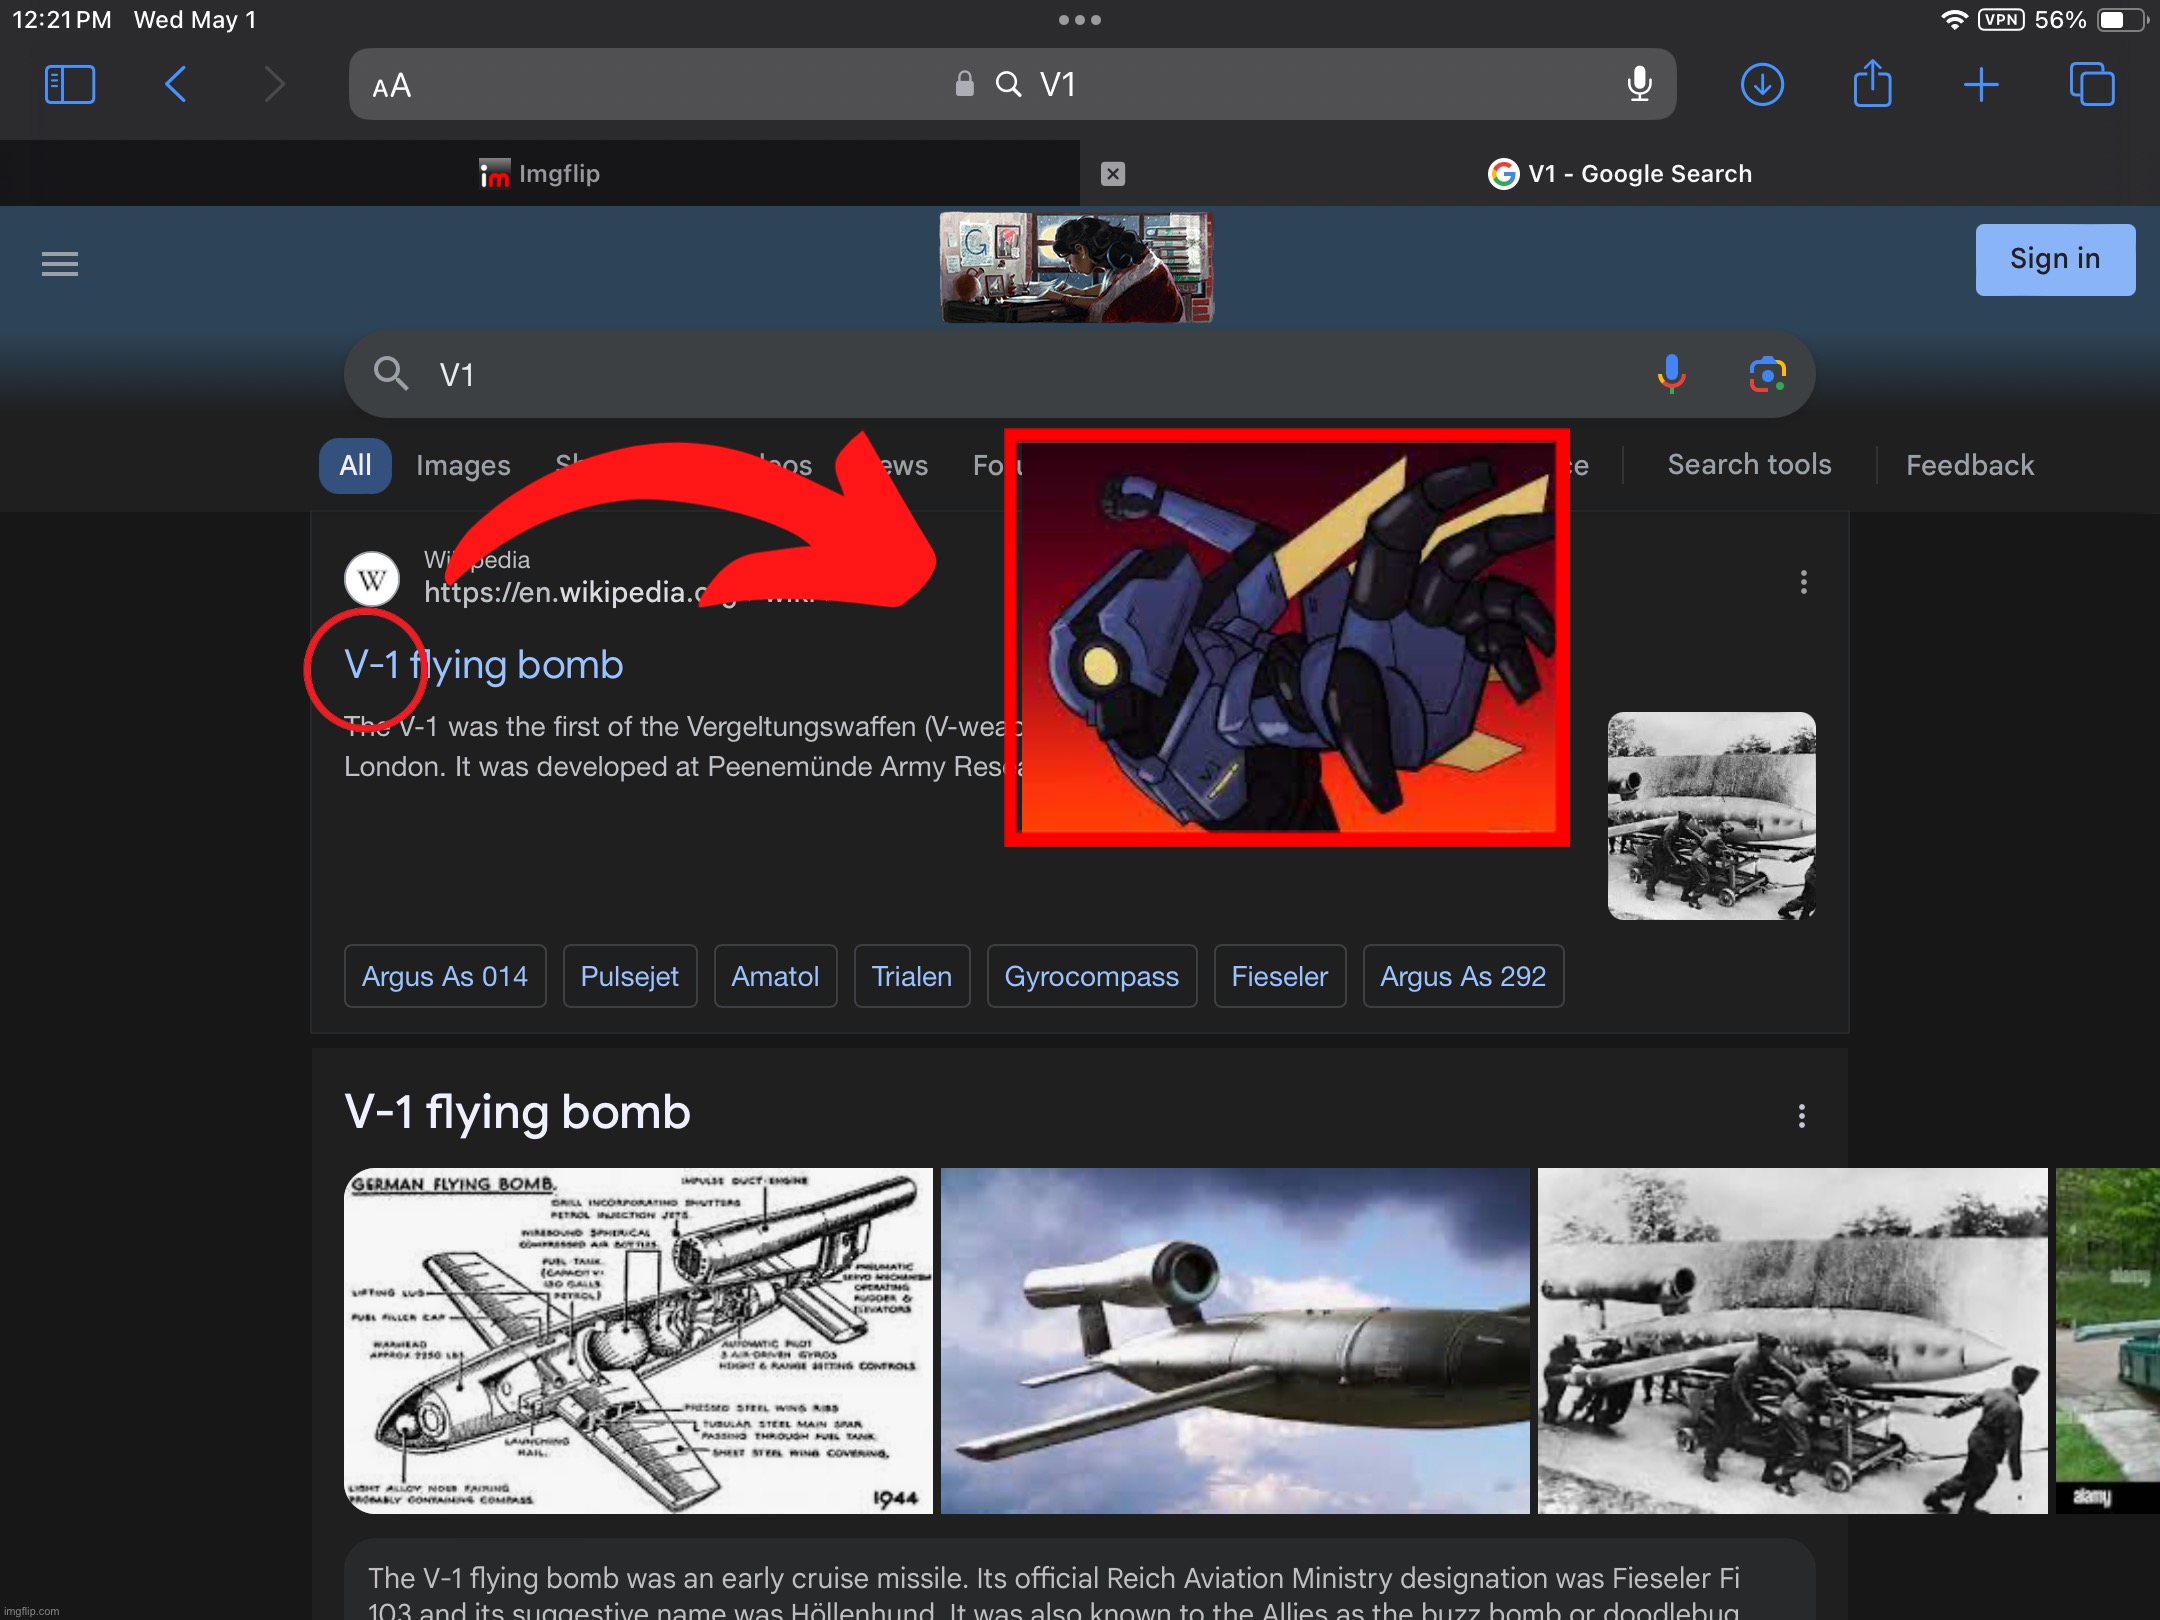
Task: Close the V1 Google Search tab
Action: [x=1113, y=174]
